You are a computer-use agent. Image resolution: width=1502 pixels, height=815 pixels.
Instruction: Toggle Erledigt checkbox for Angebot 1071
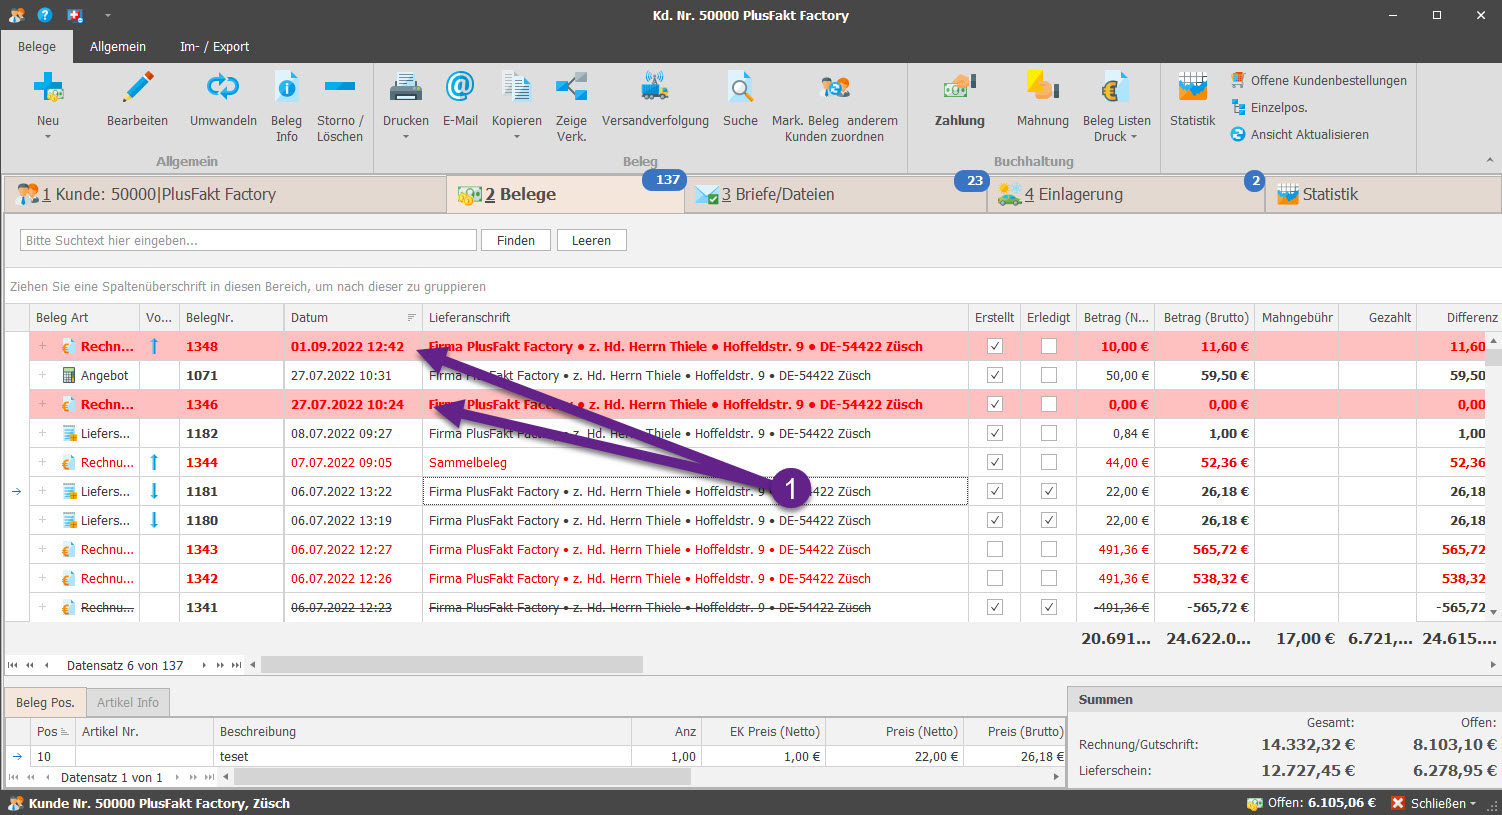point(1048,375)
